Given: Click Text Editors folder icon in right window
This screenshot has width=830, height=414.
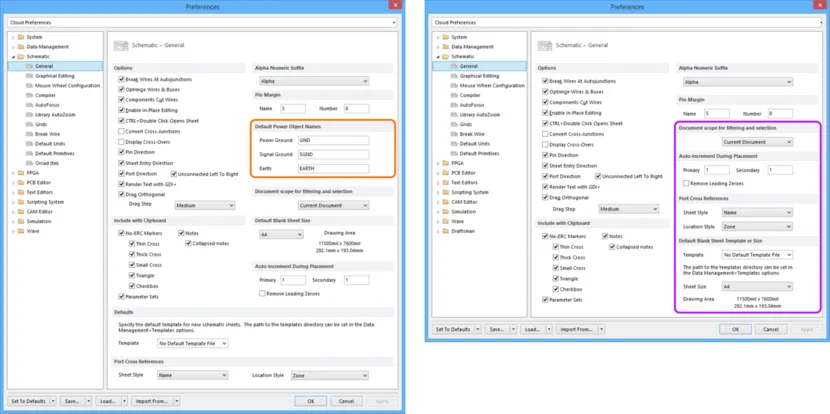Looking at the screenshot, I should coord(446,182).
